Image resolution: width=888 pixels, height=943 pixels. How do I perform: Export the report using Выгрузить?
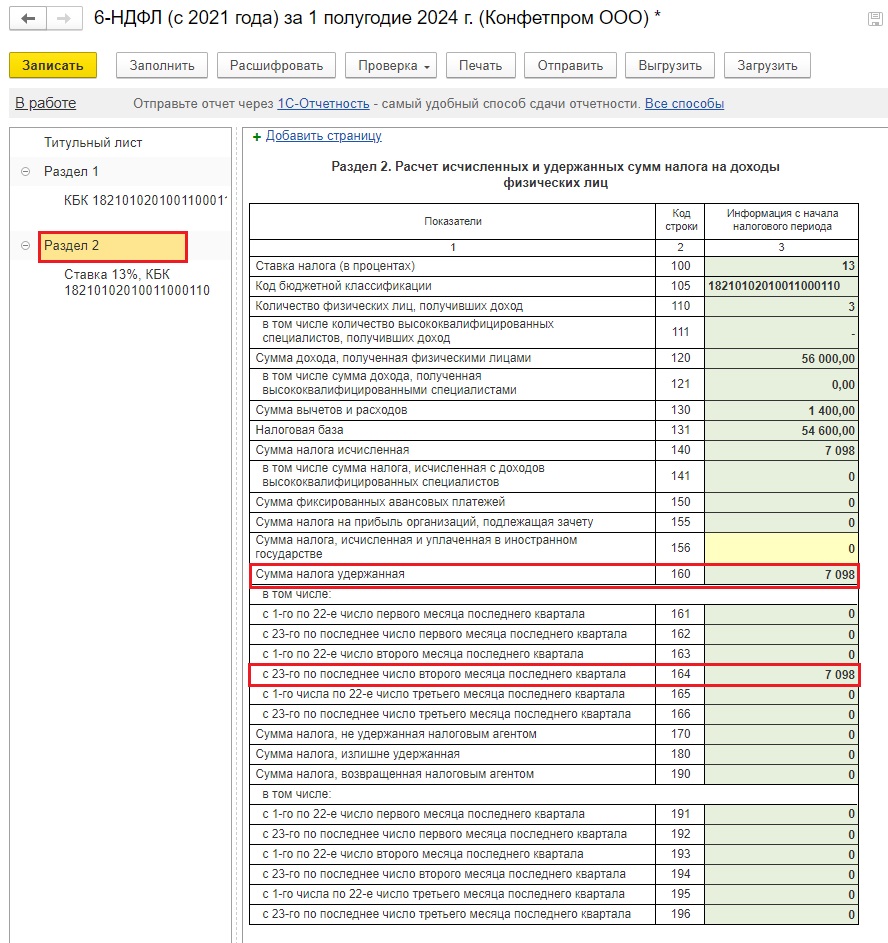click(x=670, y=66)
